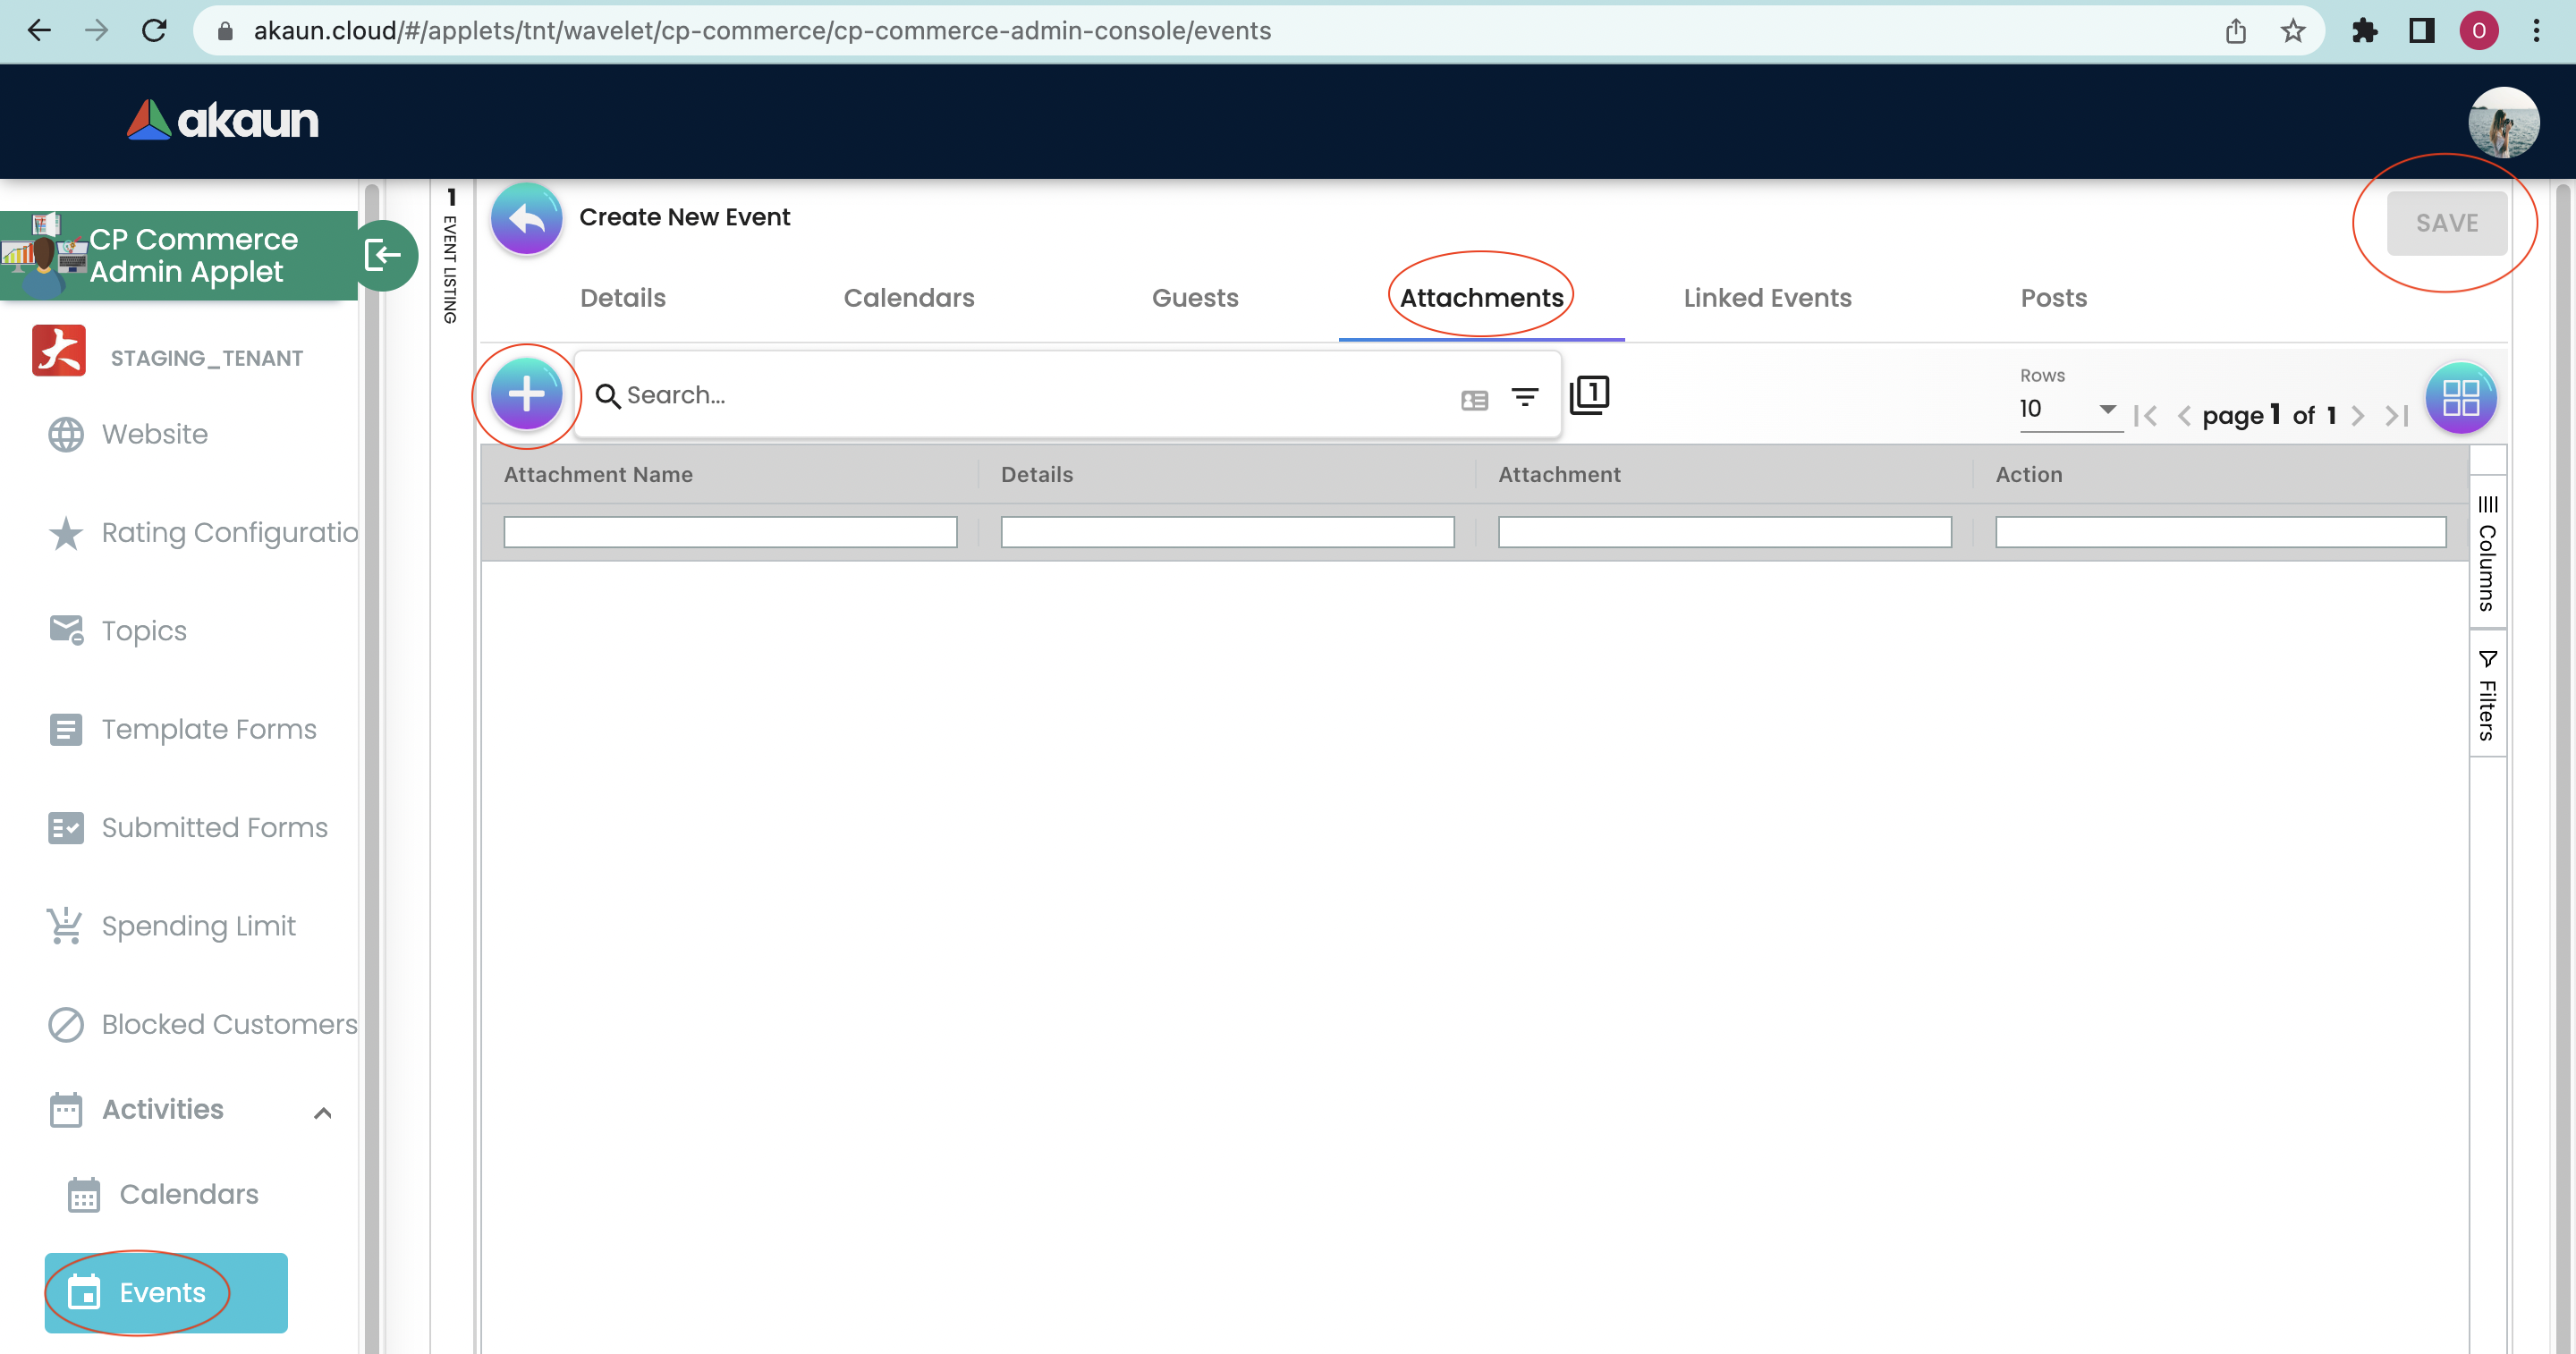The height and width of the screenshot is (1354, 2576).
Task: Bookmark page with browser star icon
Action: [x=2293, y=31]
